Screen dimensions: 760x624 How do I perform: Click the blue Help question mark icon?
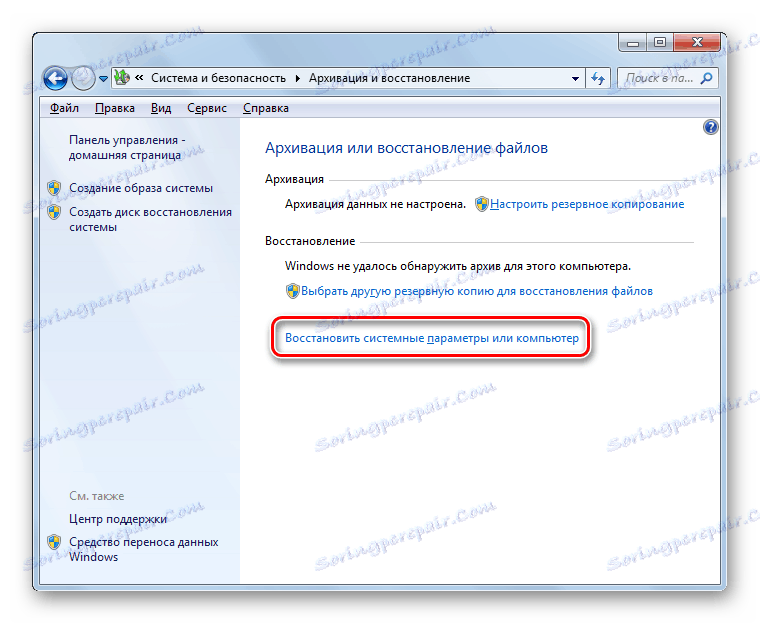click(710, 128)
